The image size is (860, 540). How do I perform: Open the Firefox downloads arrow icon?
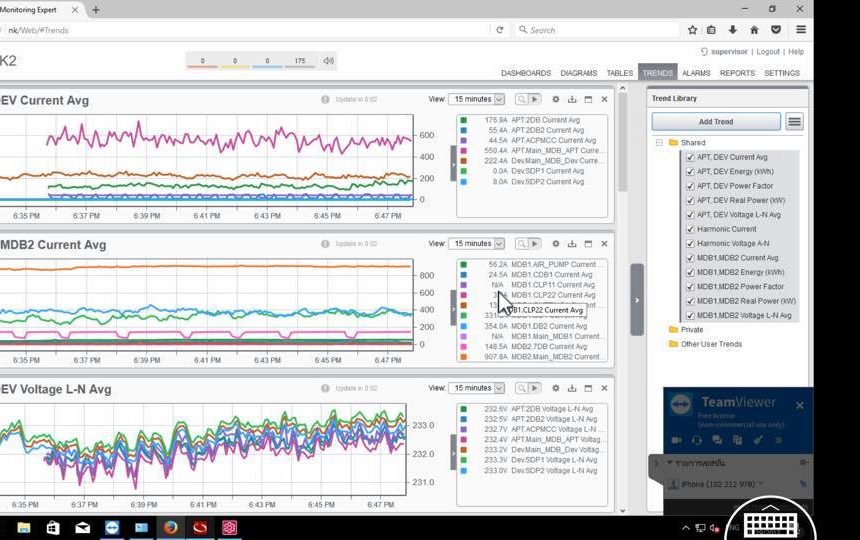pyautogui.click(x=733, y=30)
